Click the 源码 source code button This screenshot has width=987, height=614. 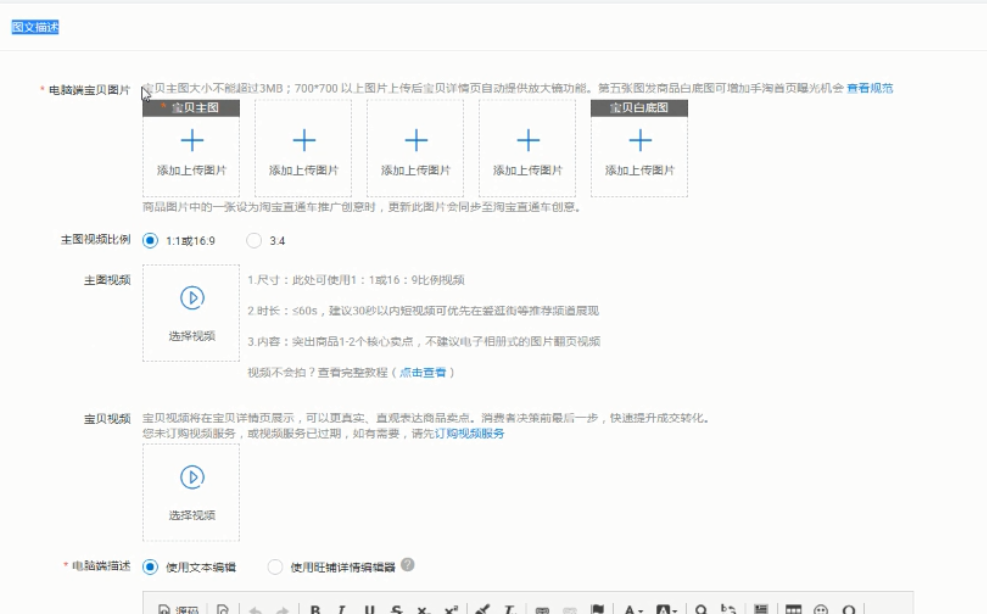(x=178, y=609)
